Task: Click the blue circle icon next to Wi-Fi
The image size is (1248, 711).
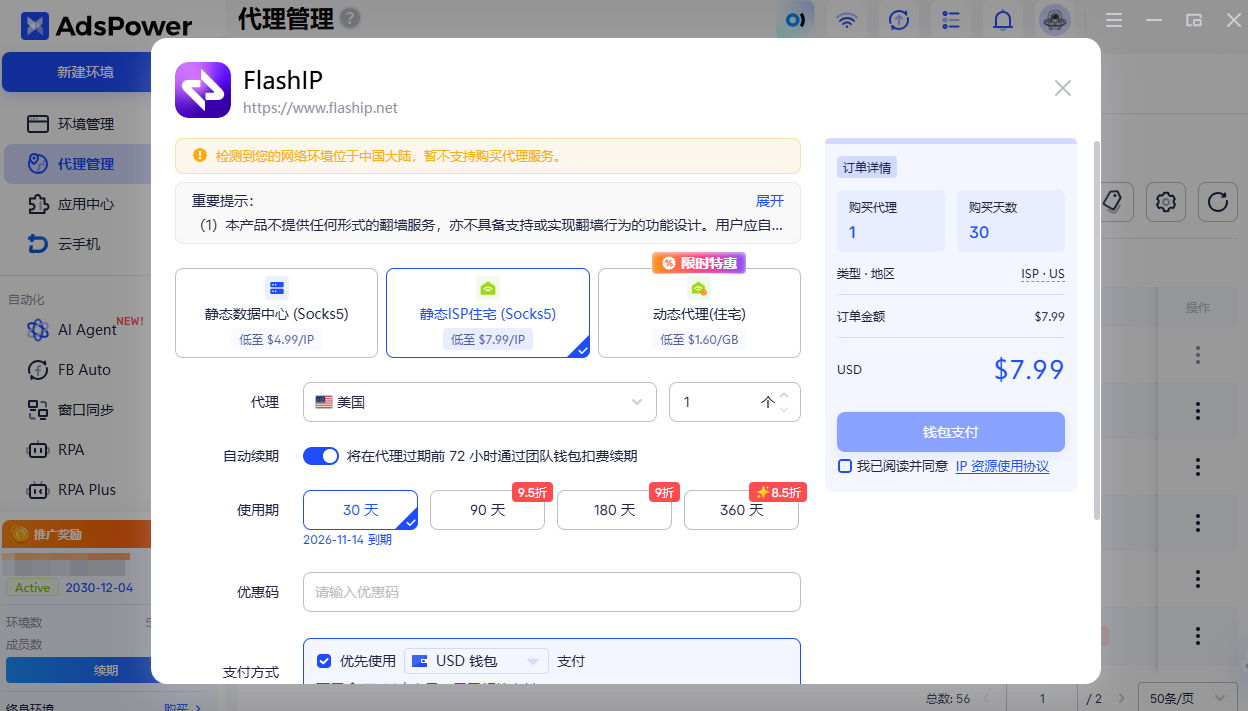Action: point(795,20)
